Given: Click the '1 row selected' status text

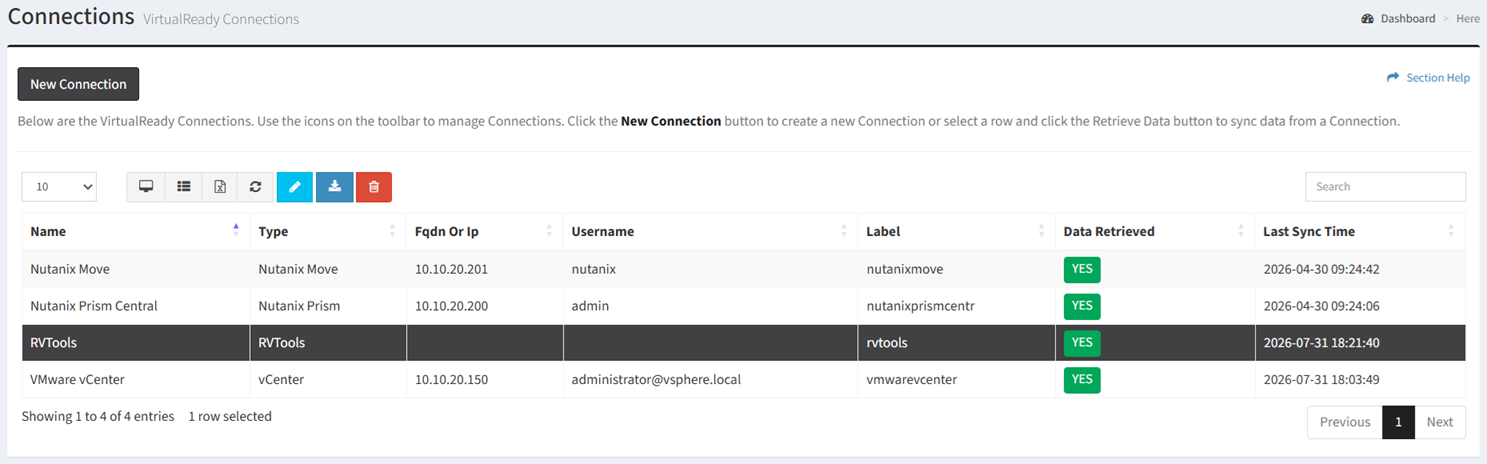Looking at the screenshot, I should (x=230, y=416).
